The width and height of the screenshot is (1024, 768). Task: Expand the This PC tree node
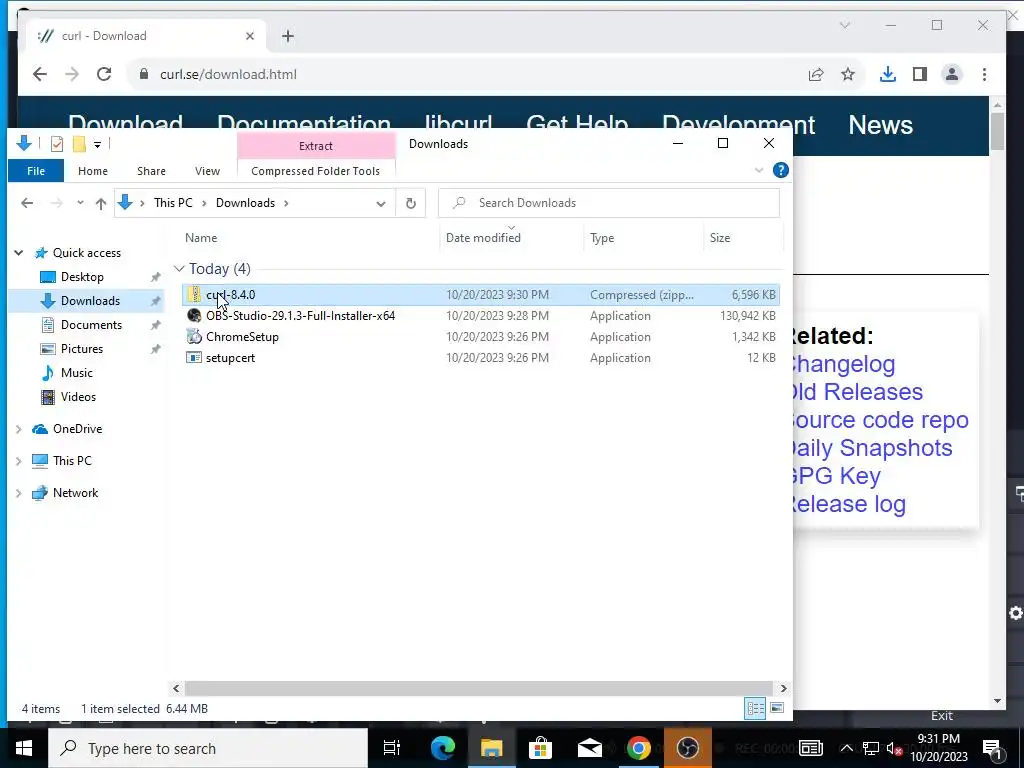pyautogui.click(x=18, y=461)
